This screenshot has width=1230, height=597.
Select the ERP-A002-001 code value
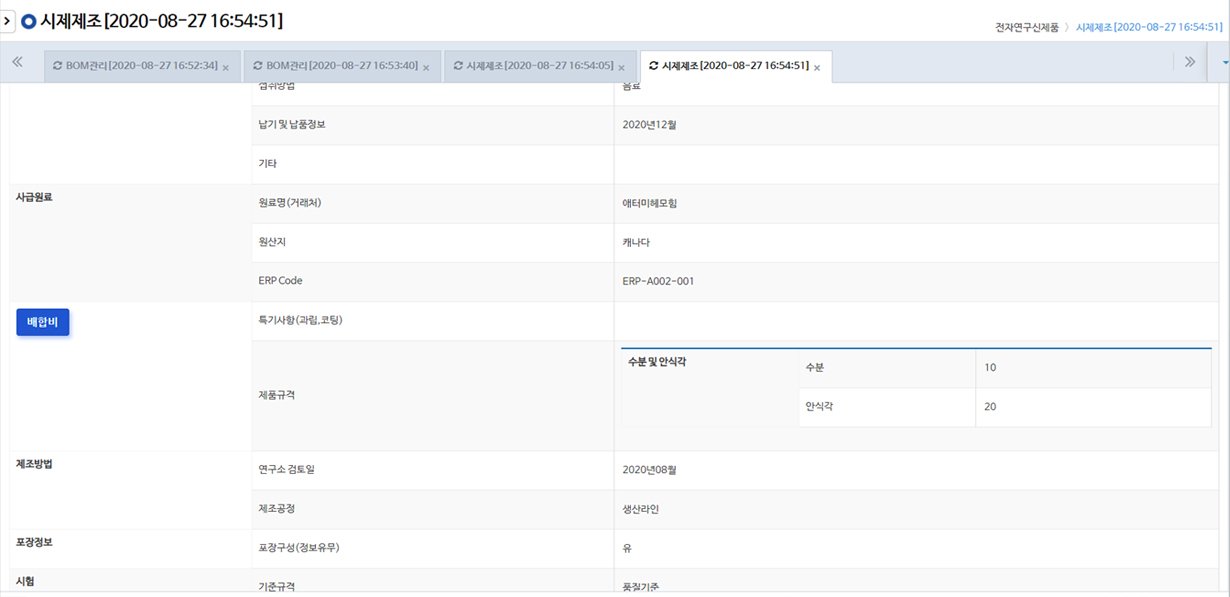coord(658,281)
